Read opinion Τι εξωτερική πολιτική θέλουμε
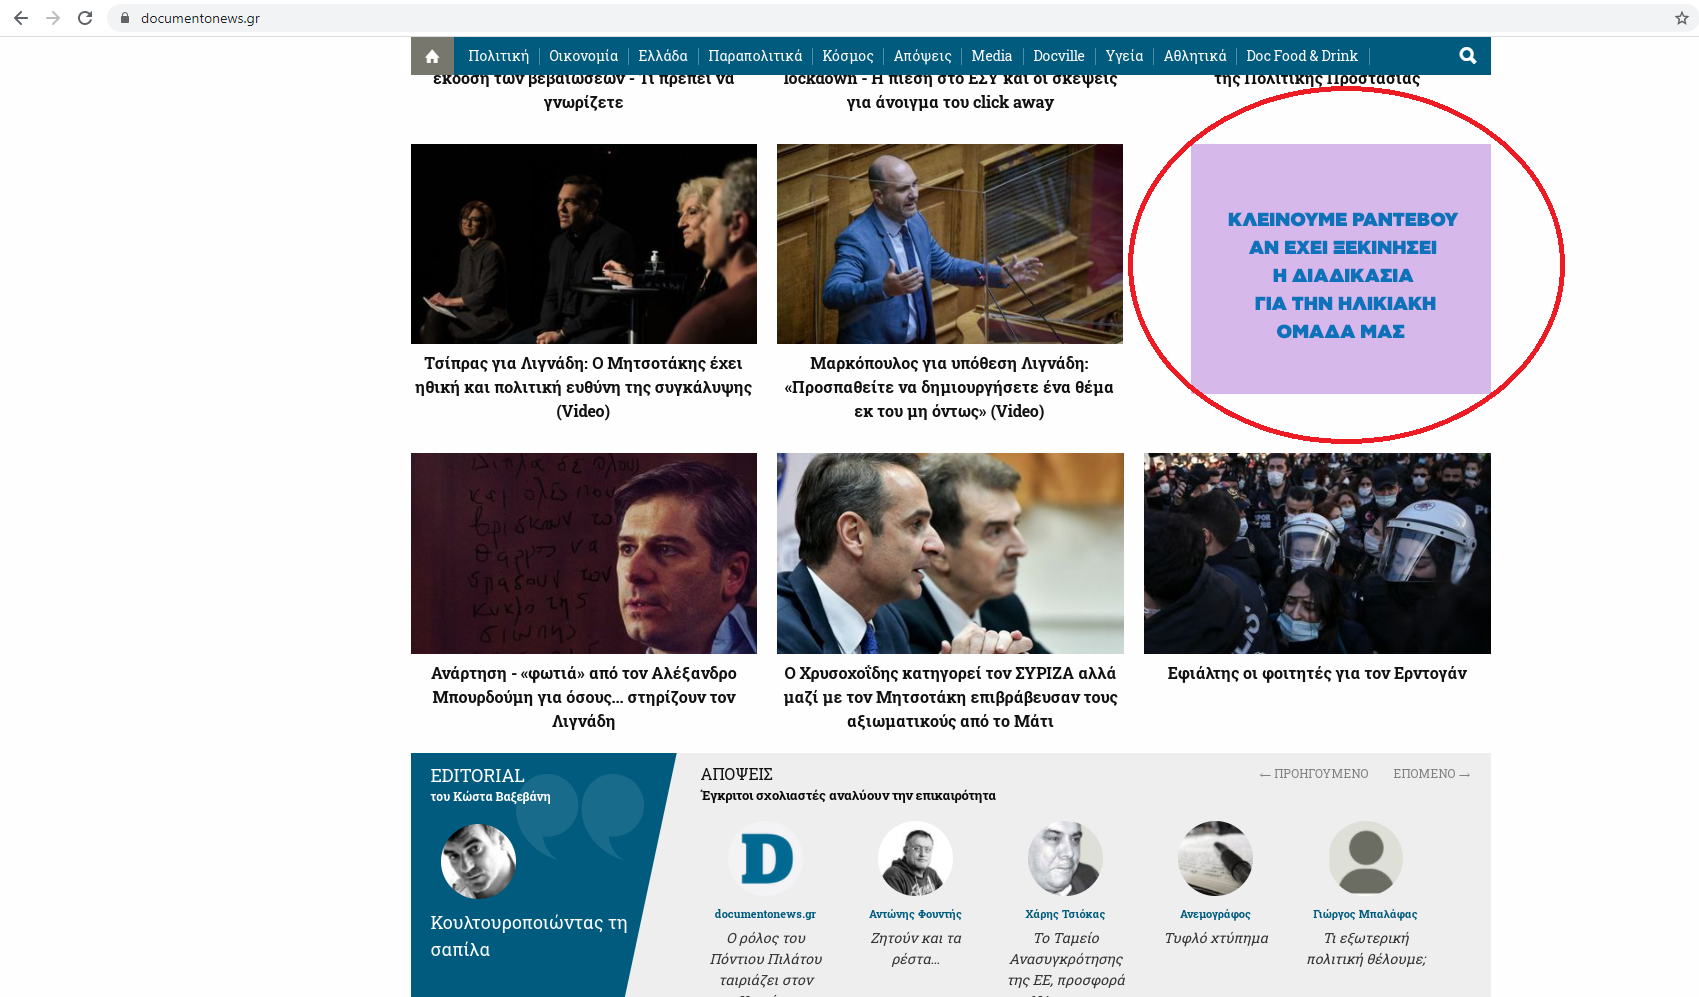The width and height of the screenshot is (1699, 997). point(1366,948)
